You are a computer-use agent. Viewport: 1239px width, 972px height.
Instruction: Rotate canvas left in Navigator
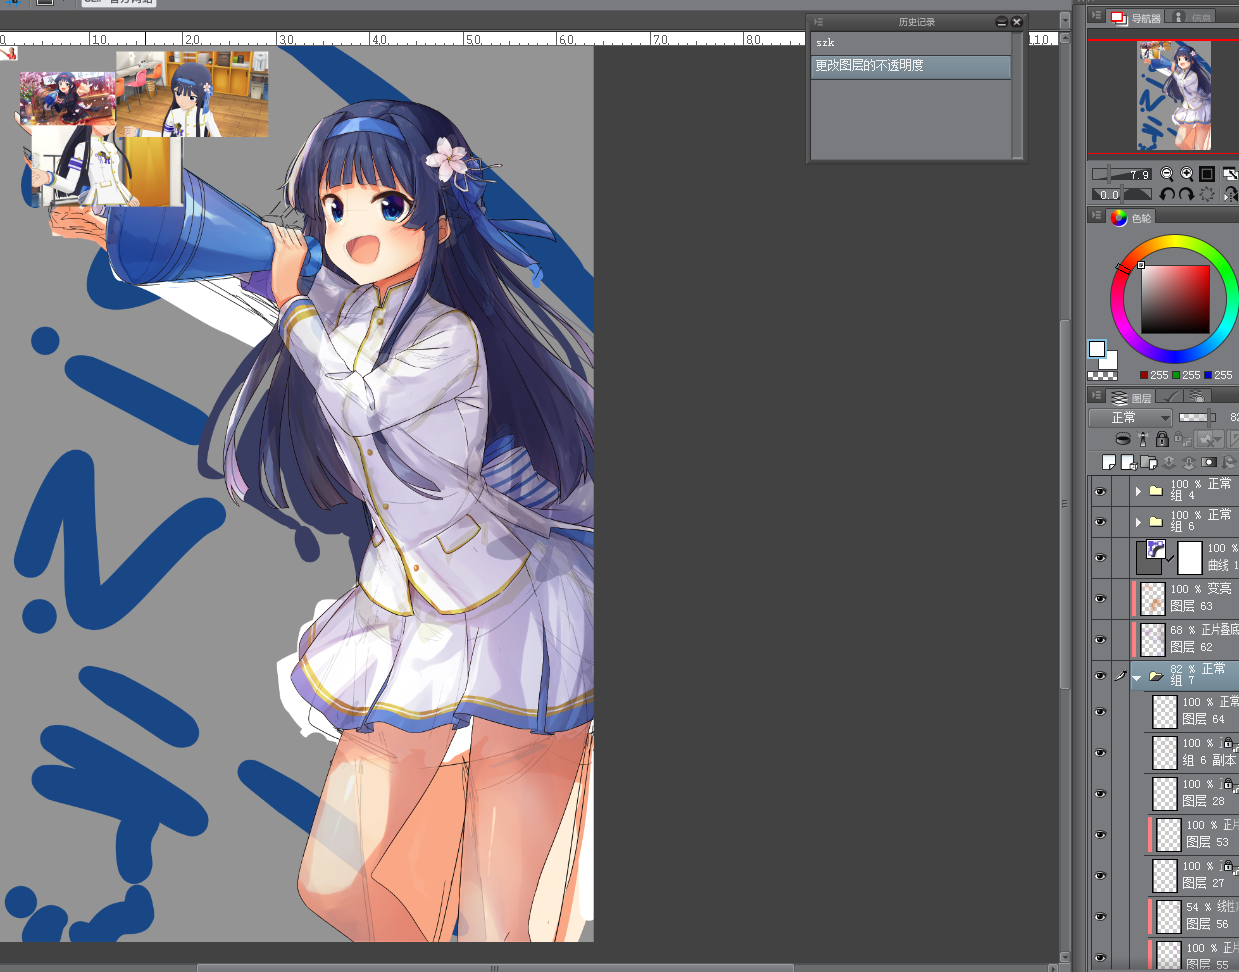click(1167, 195)
